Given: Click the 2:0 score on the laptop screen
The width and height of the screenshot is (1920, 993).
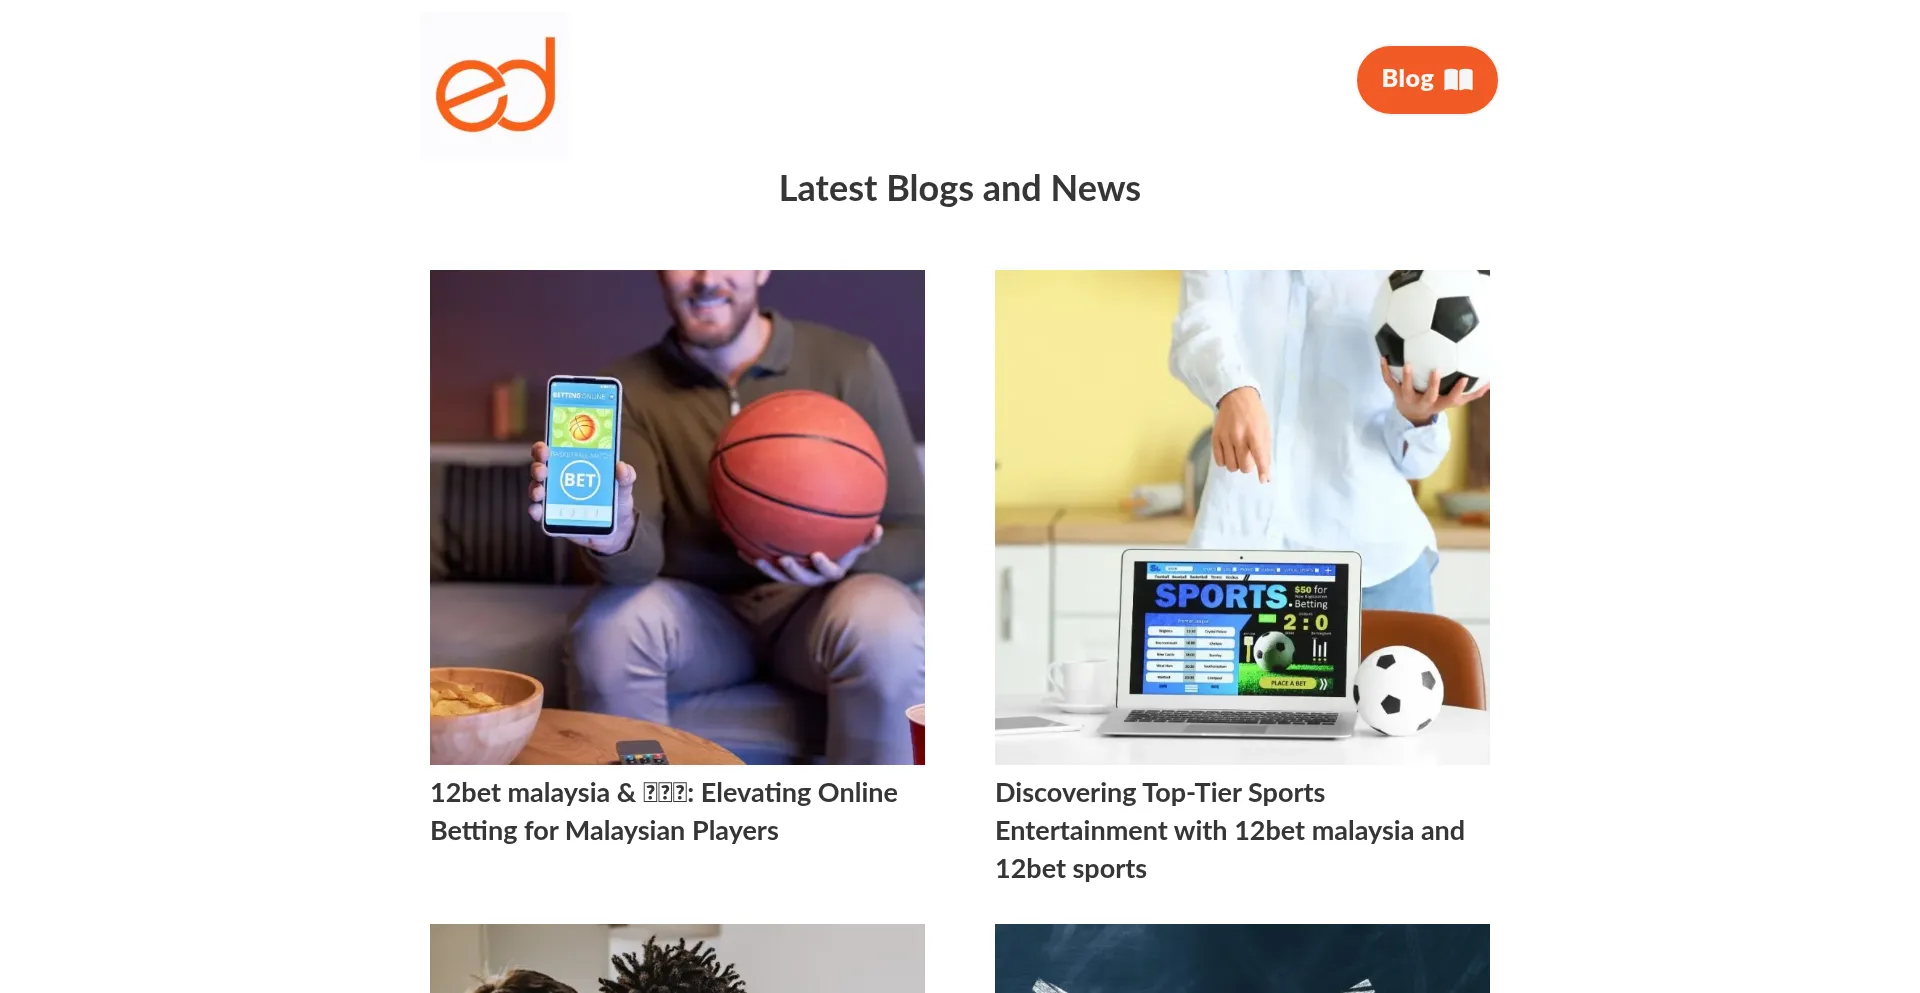Looking at the screenshot, I should [1306, 623].
